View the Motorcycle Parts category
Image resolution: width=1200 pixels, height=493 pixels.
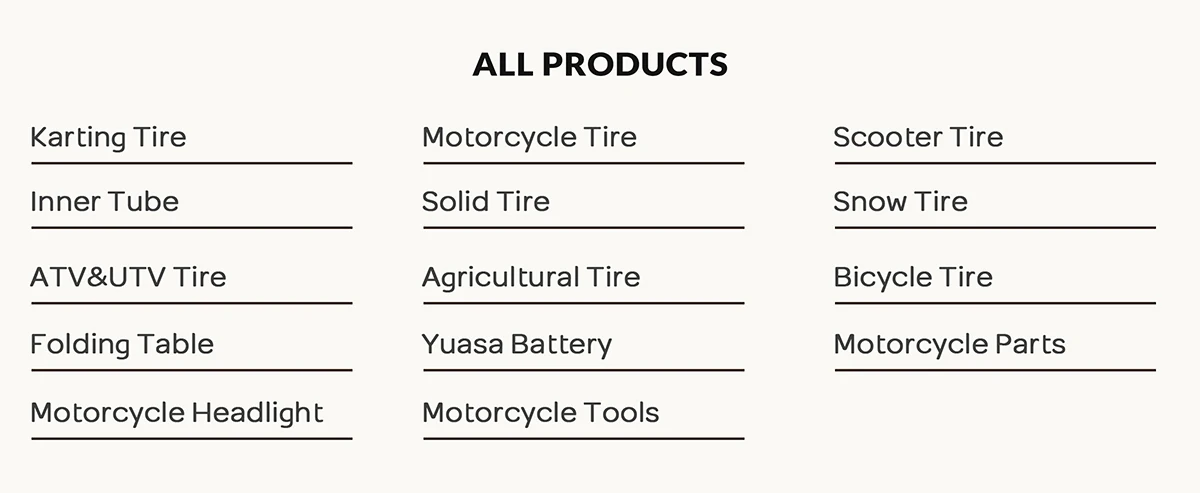949,345
